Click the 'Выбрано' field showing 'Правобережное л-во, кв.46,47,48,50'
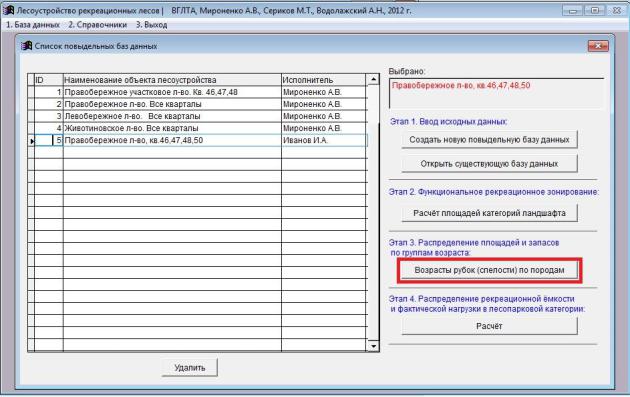 click(x=496, y=93)
